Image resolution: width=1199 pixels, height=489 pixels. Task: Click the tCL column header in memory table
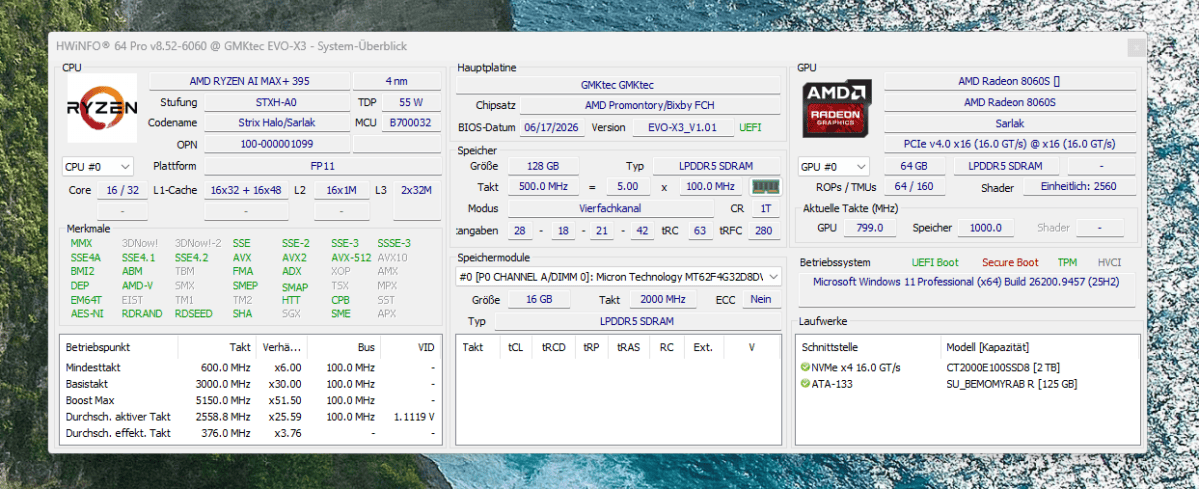[515, 347]
